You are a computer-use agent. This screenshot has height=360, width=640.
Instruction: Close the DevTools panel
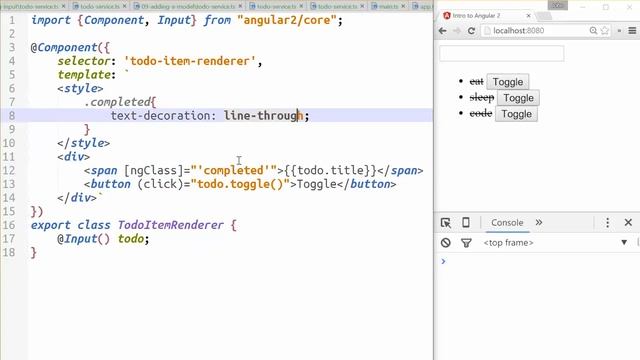click(628, 222)
